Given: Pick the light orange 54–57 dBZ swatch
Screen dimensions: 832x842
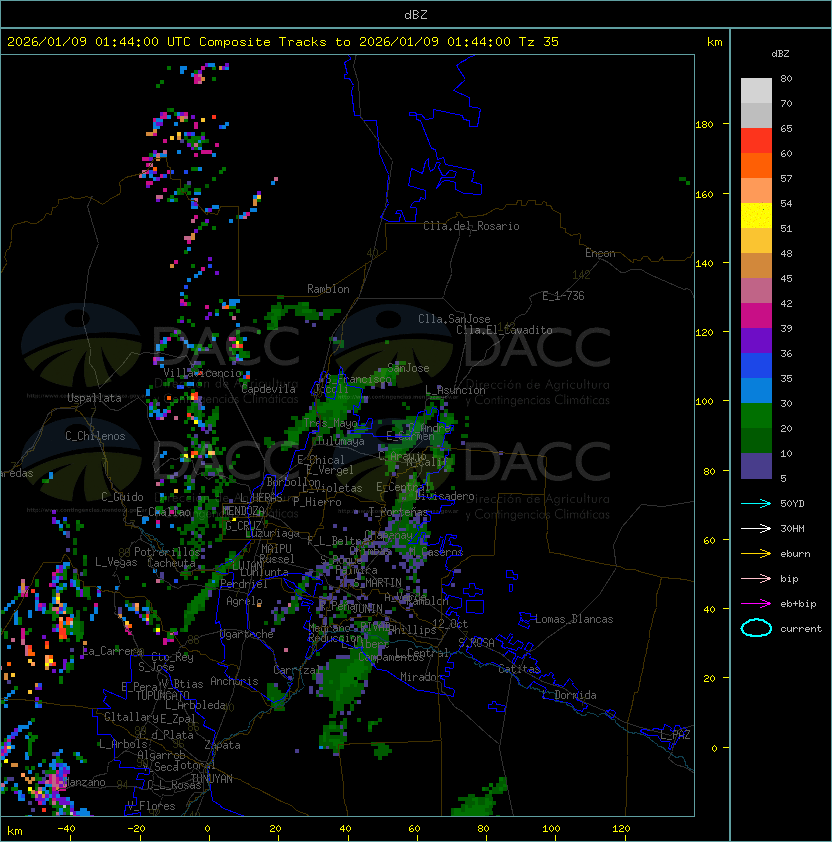Looking at the screenshot, I should (x=756, y=191).
